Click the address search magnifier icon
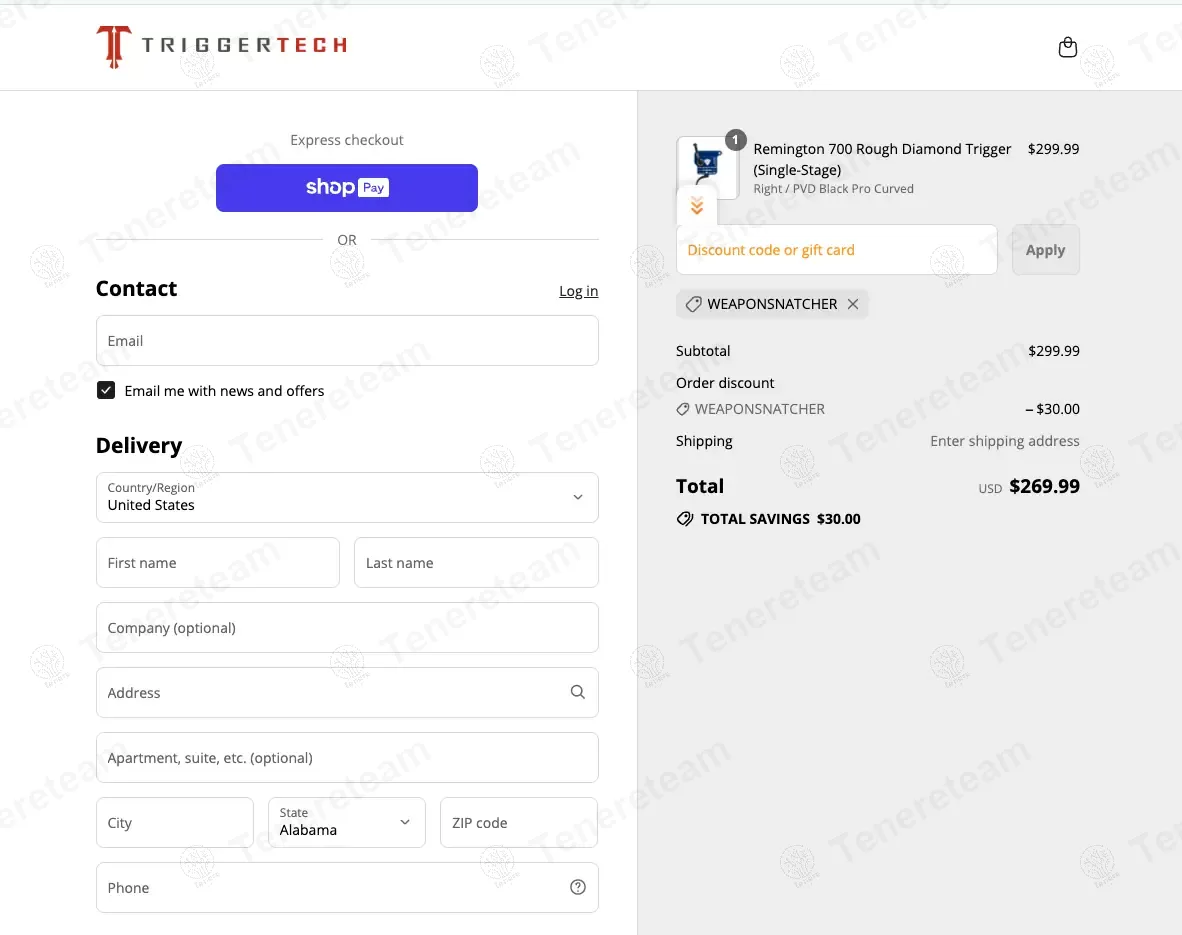Screen dimensions: 1182x935 (x=577, y=692)
